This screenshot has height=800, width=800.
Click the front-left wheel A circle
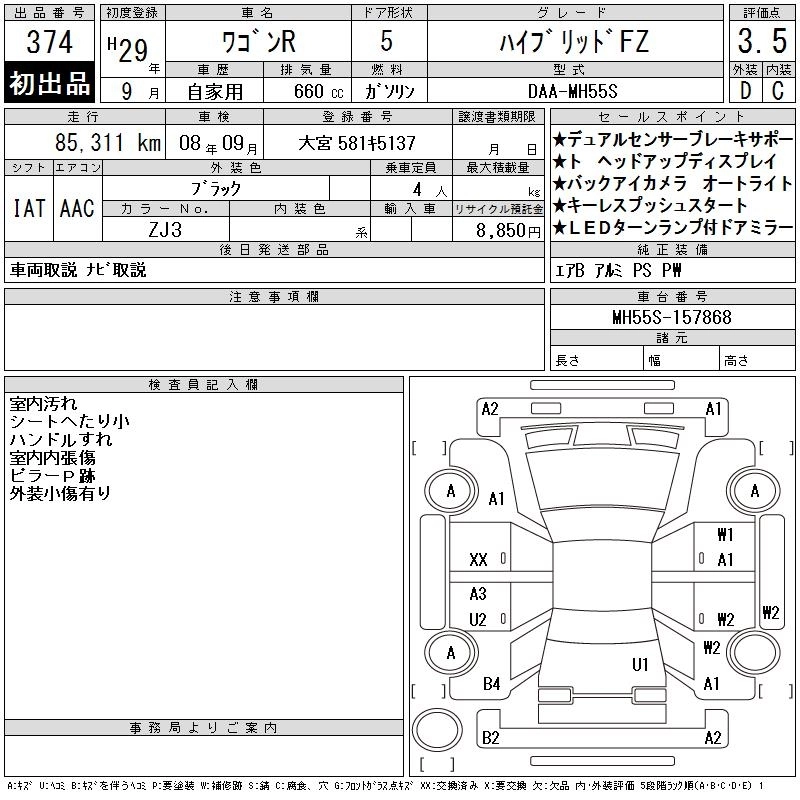click(451, 491)
